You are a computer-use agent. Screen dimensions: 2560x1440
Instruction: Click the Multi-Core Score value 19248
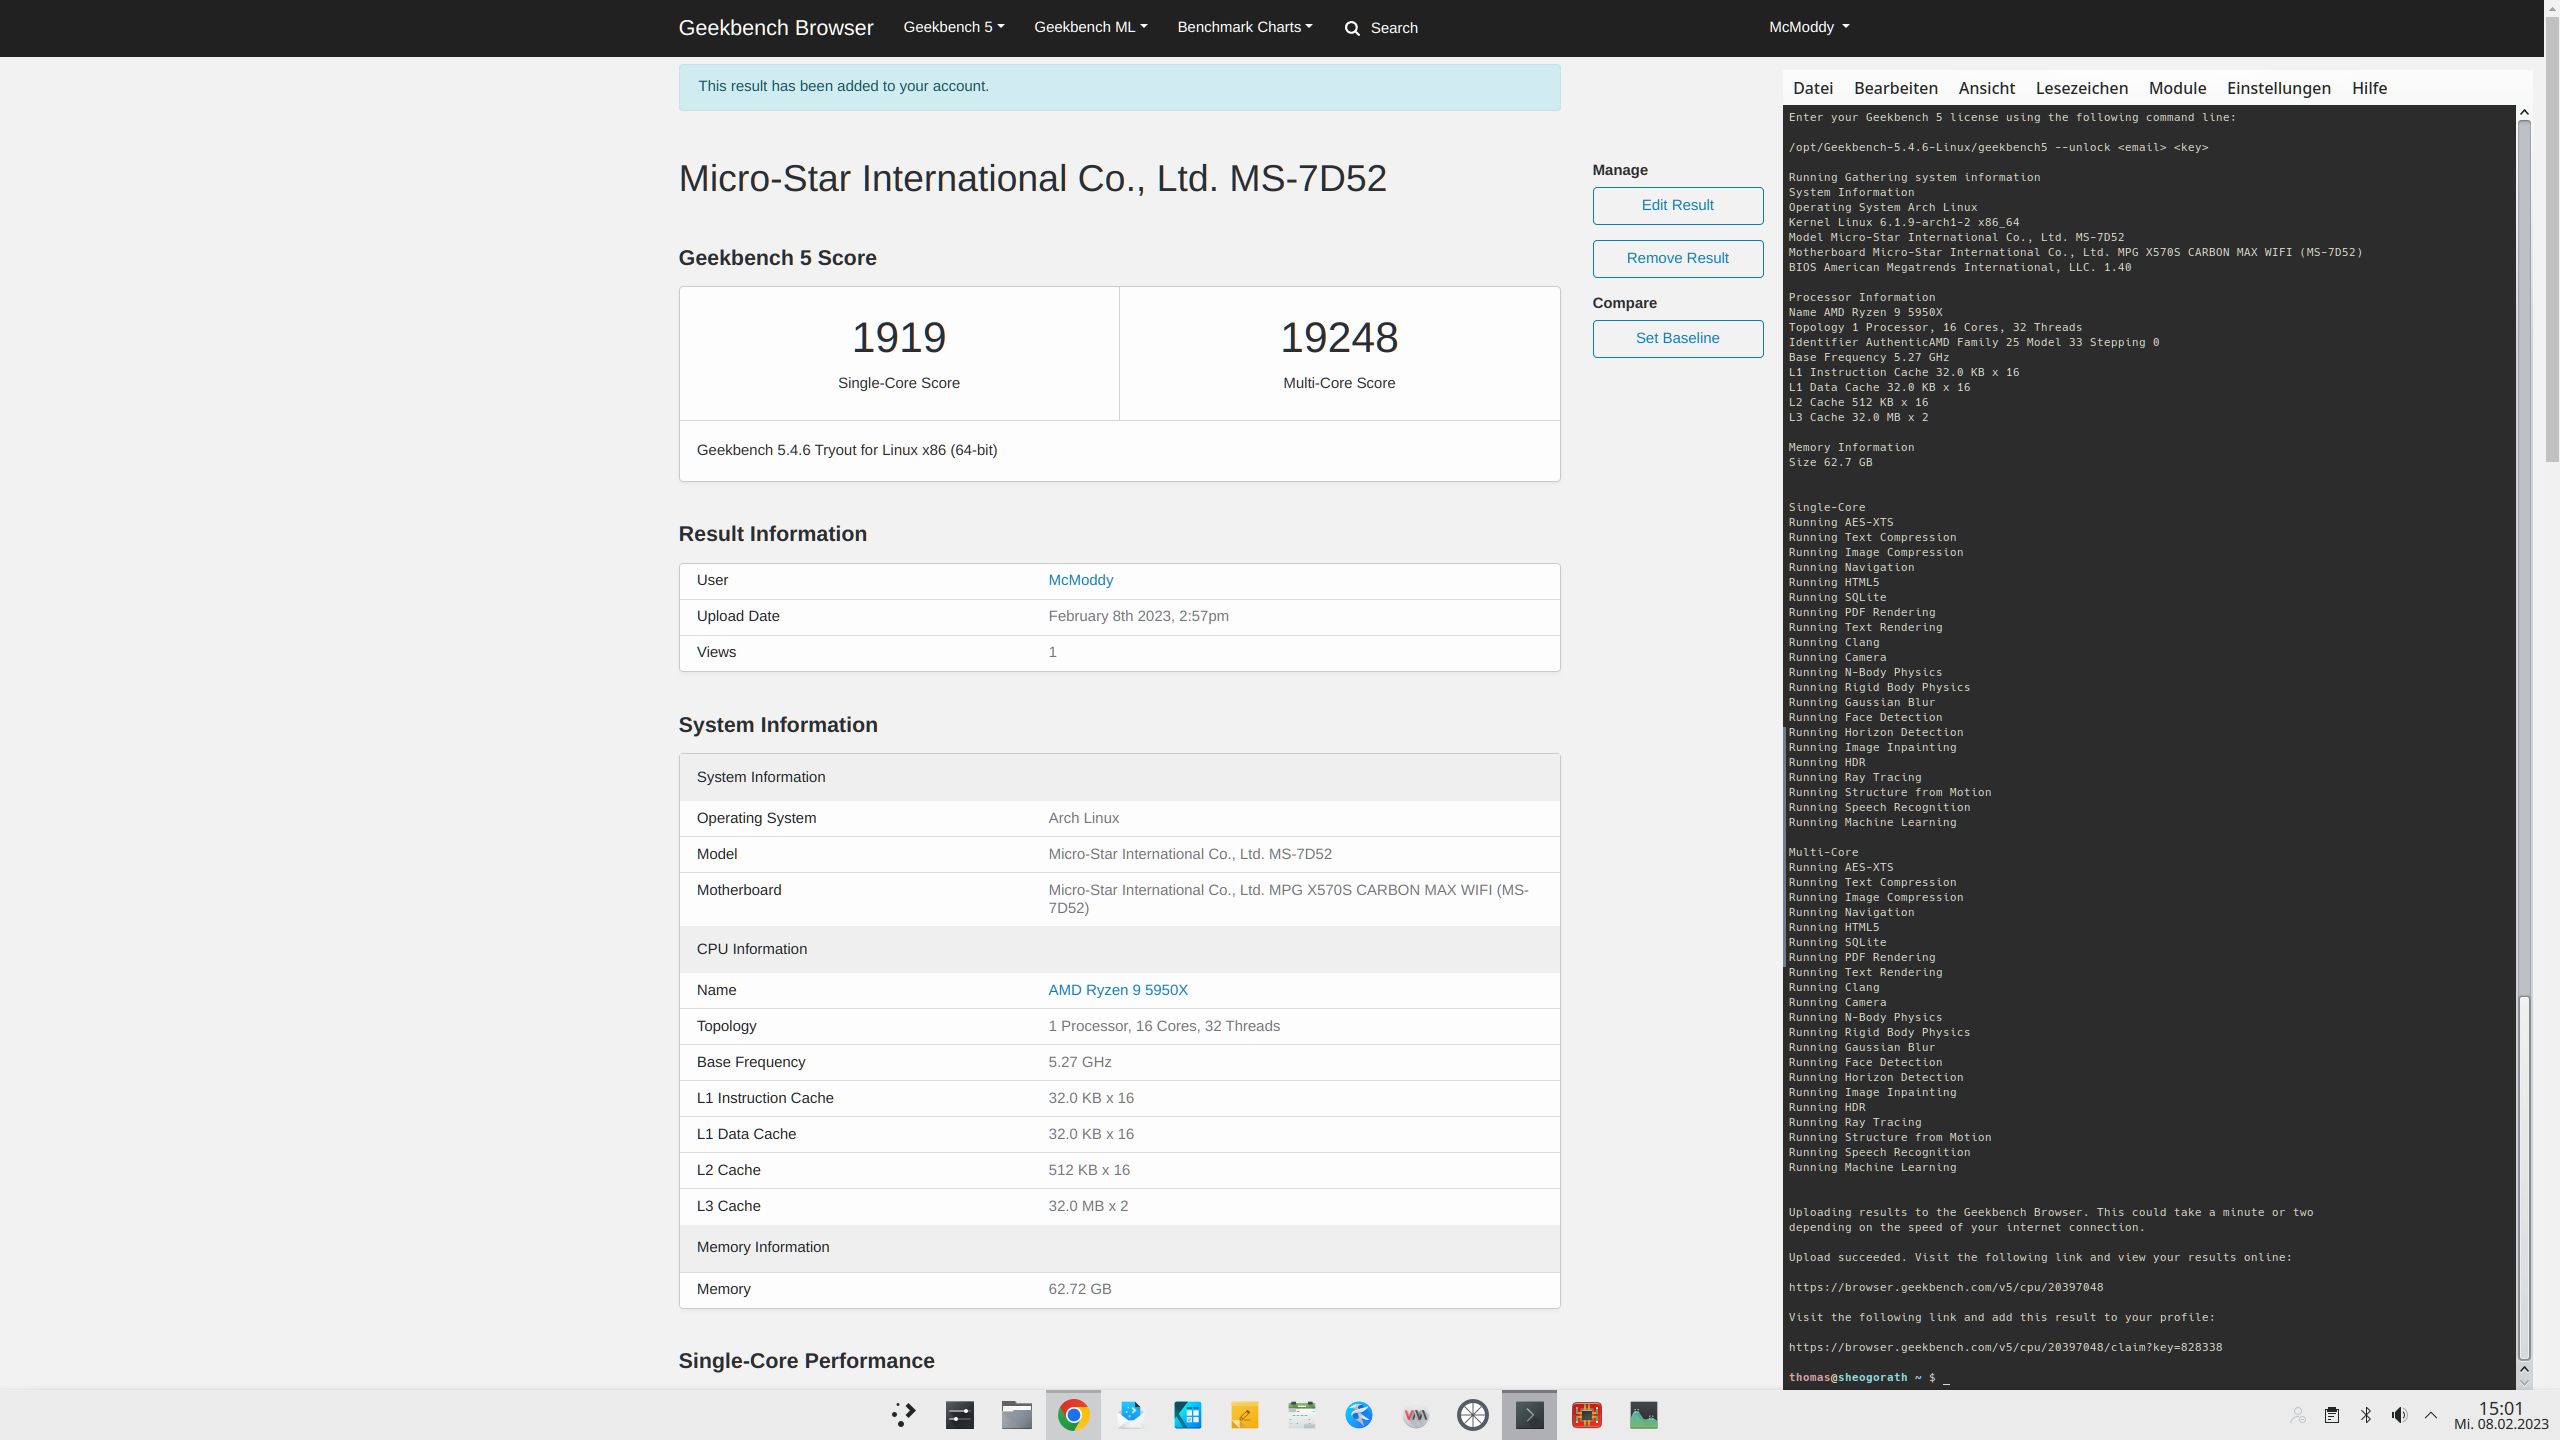(x=1339, y=337)
